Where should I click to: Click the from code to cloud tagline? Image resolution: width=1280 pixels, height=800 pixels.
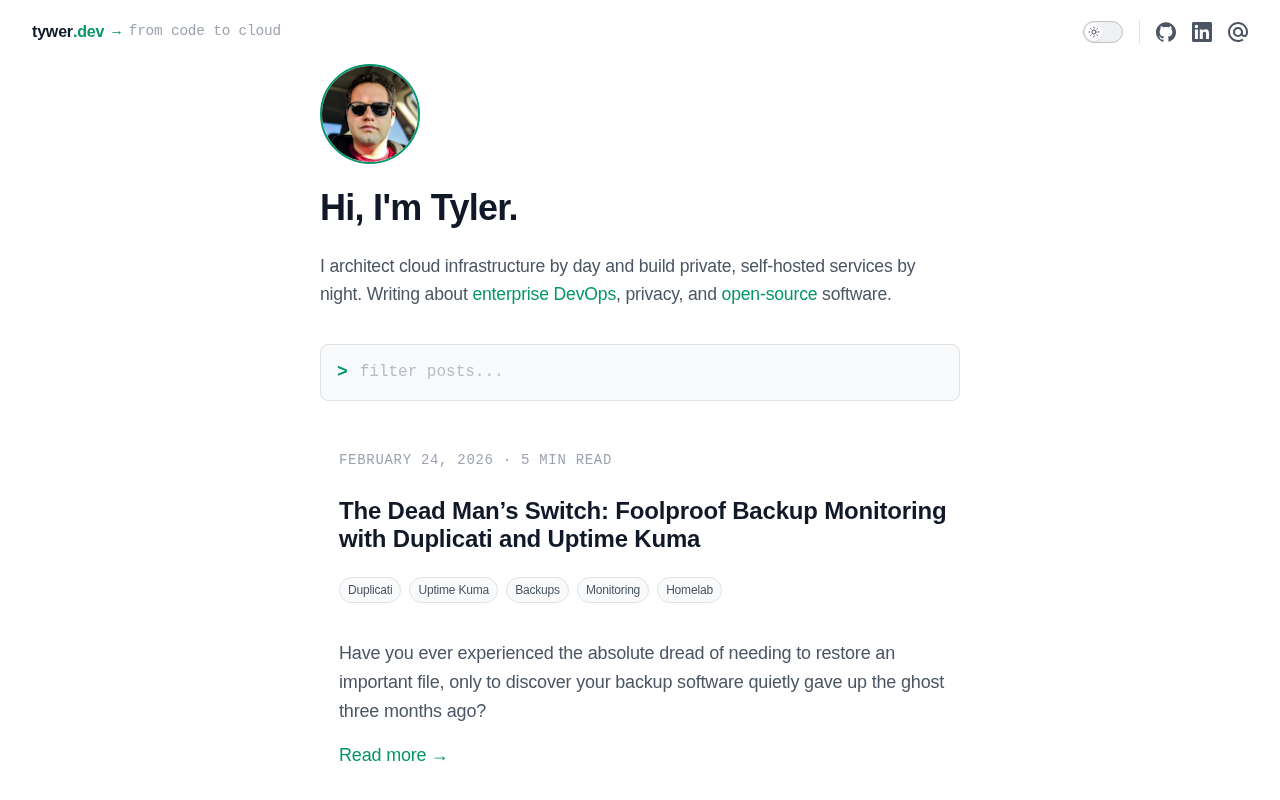[205, 31]
